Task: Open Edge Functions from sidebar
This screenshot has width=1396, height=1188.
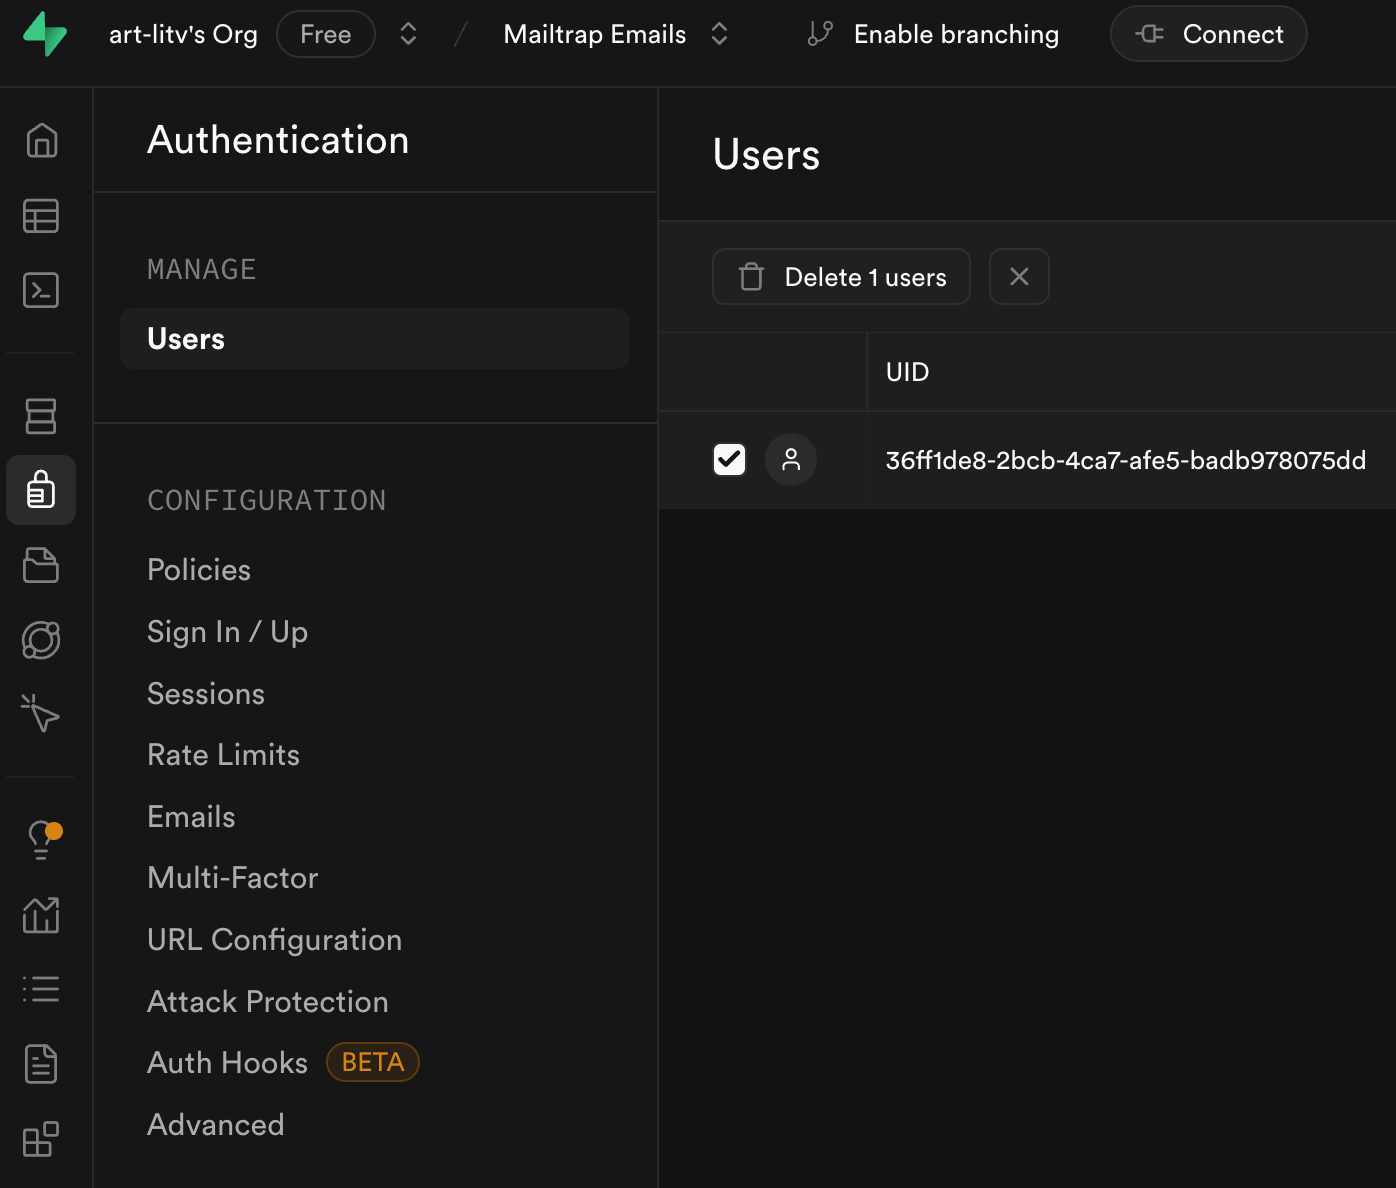Action: [x=41, y=640]
